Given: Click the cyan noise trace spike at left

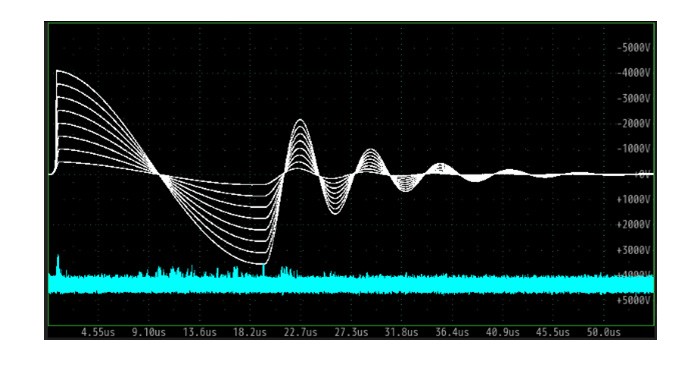Looking at the screenshot, I should (58, 265).
